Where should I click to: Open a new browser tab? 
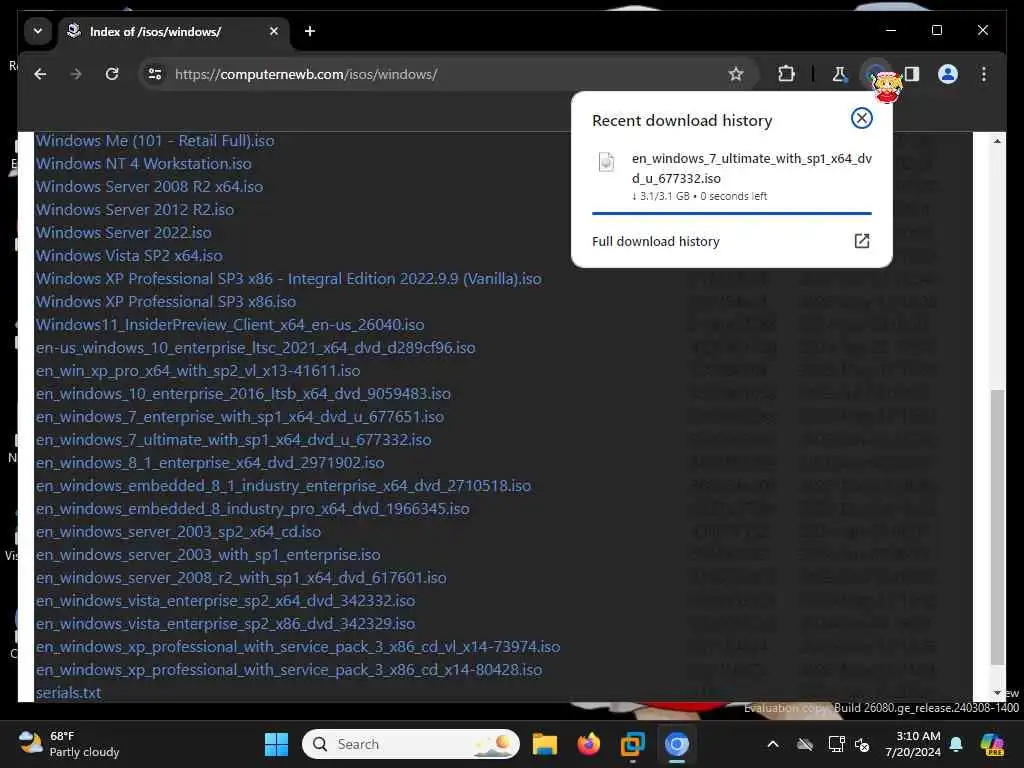310,31
